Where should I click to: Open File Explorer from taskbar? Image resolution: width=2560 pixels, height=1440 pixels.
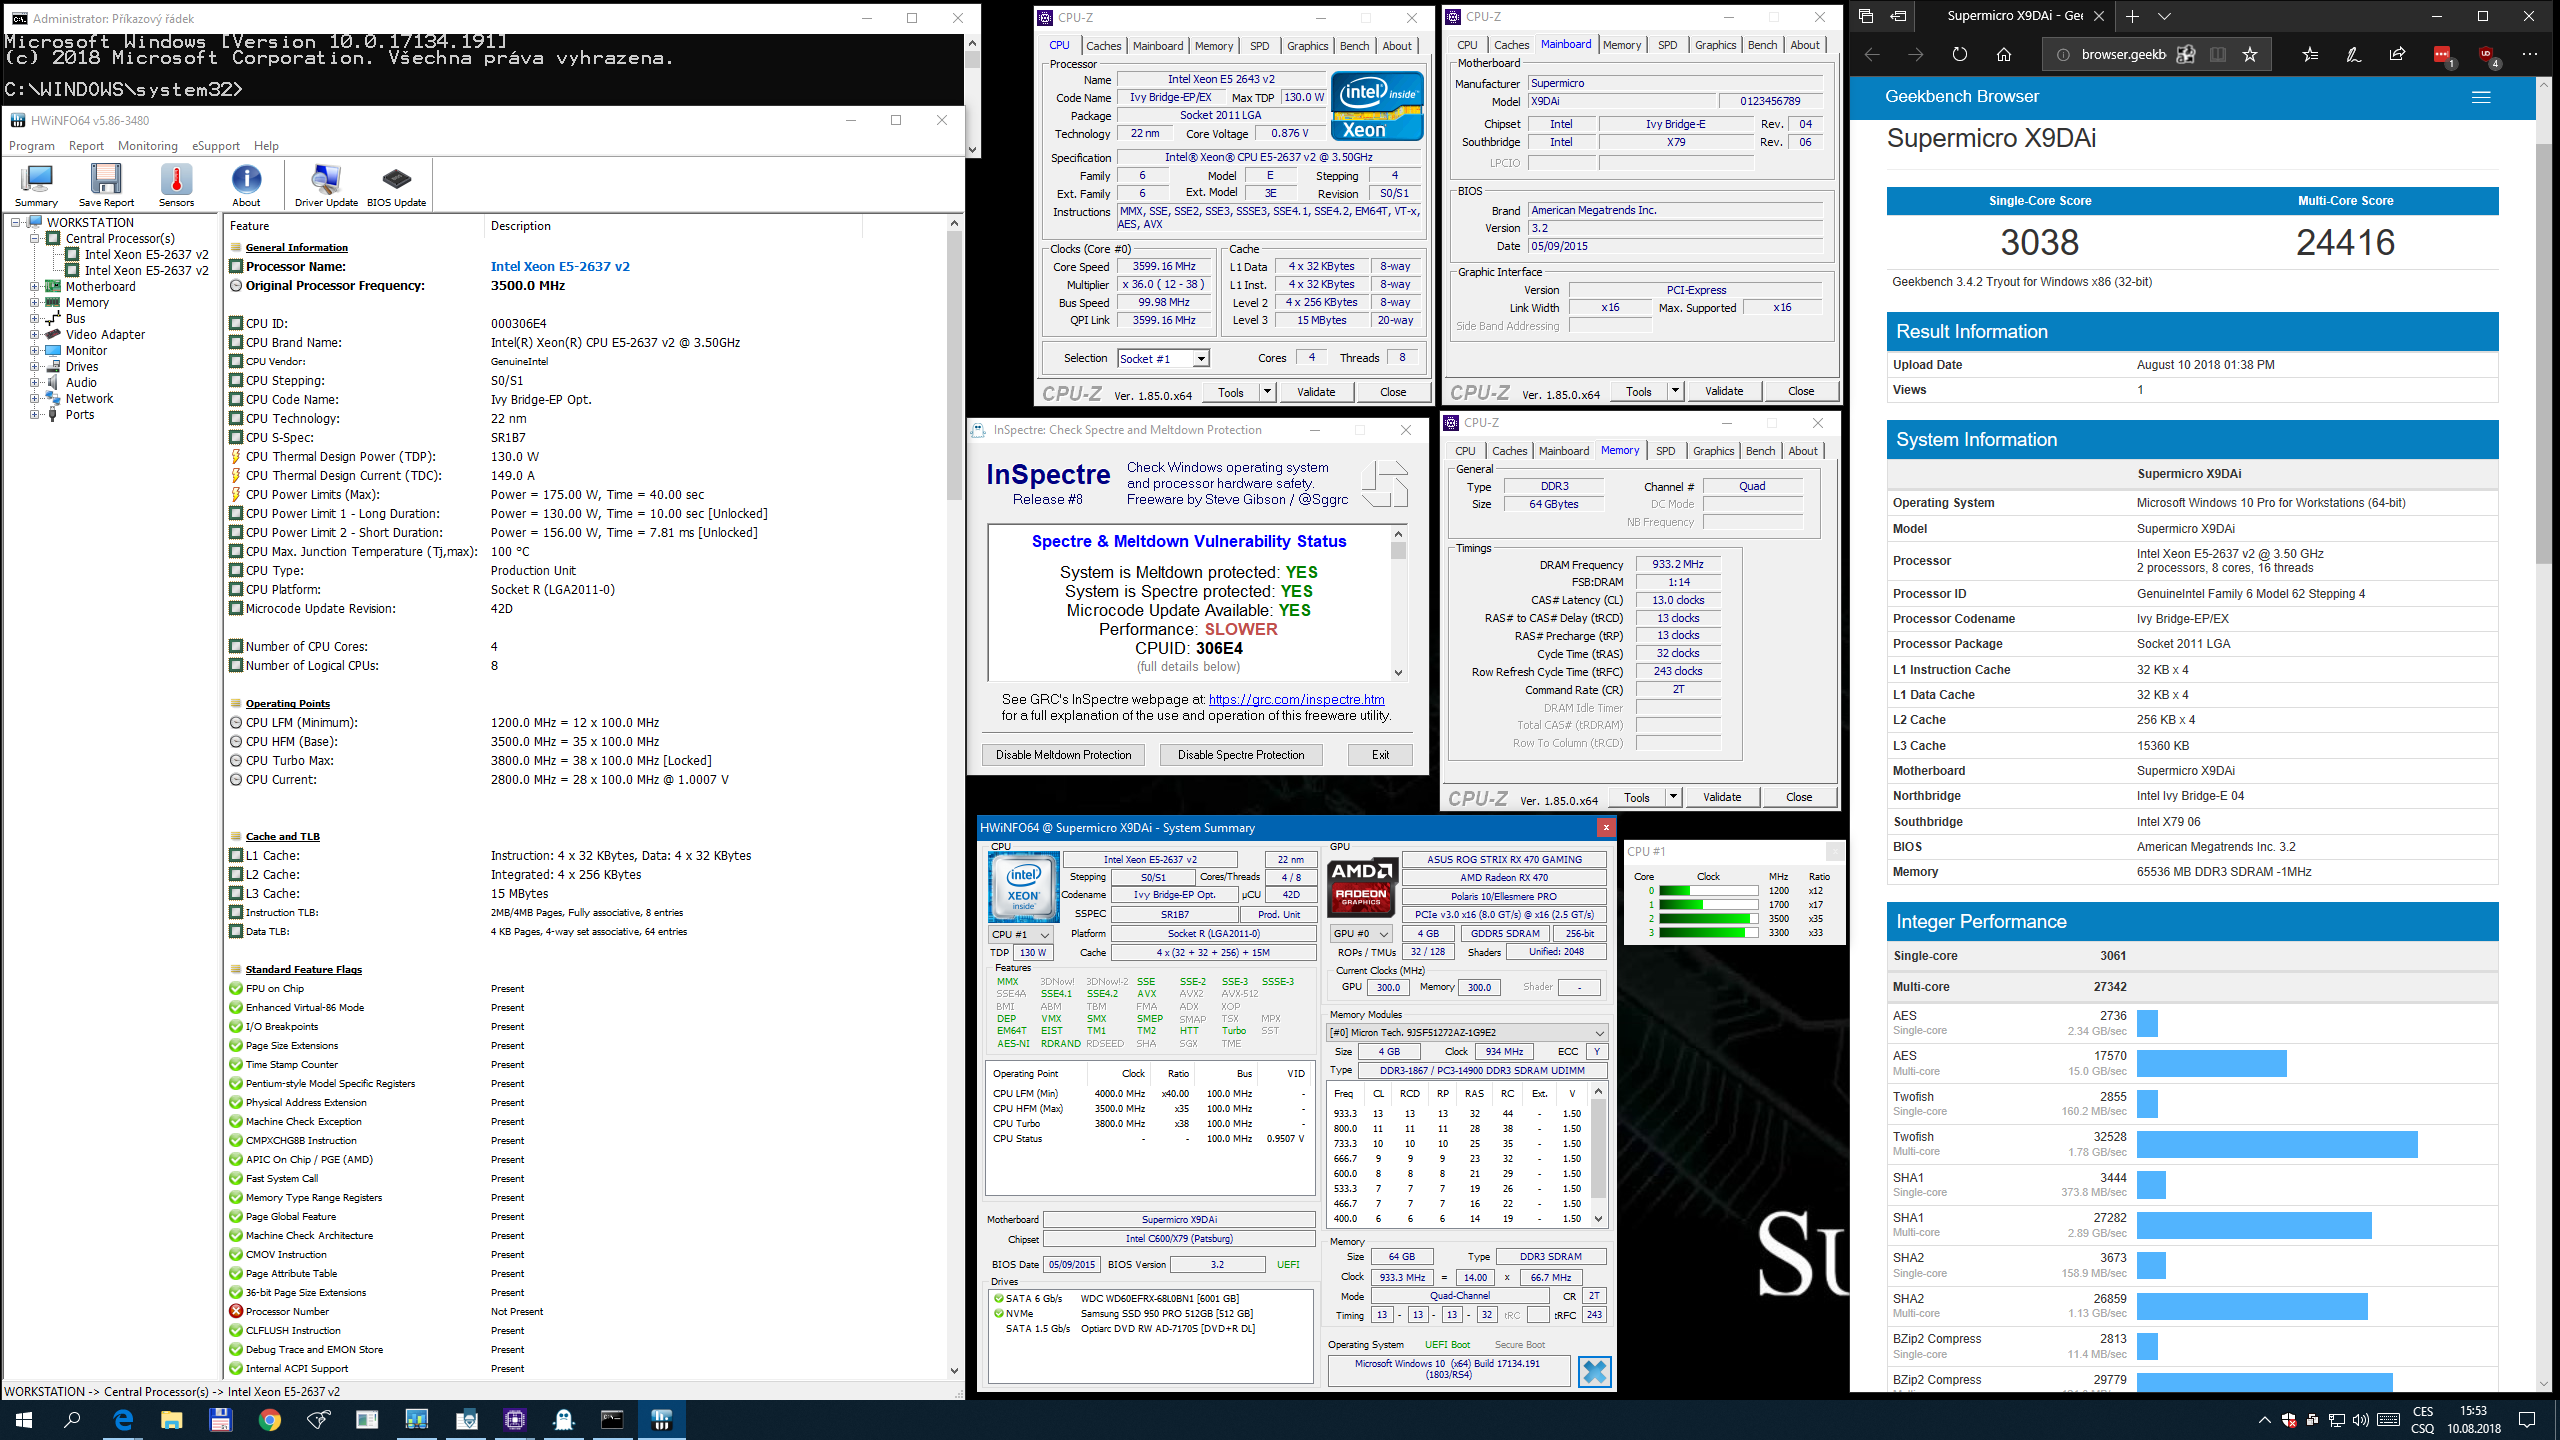click(172, 1419)
